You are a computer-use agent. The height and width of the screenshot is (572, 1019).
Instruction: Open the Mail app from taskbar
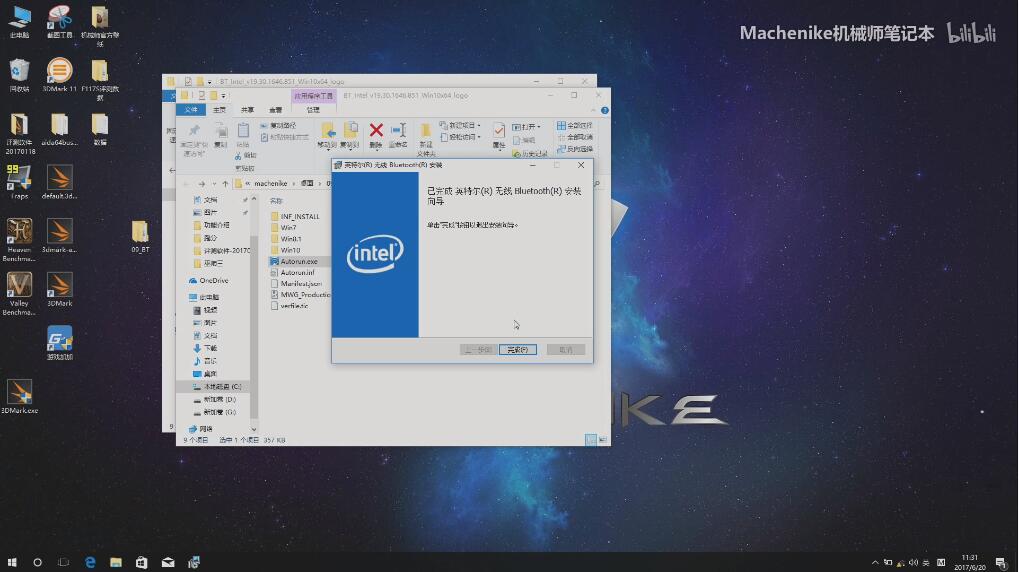[x=168, y=562]
